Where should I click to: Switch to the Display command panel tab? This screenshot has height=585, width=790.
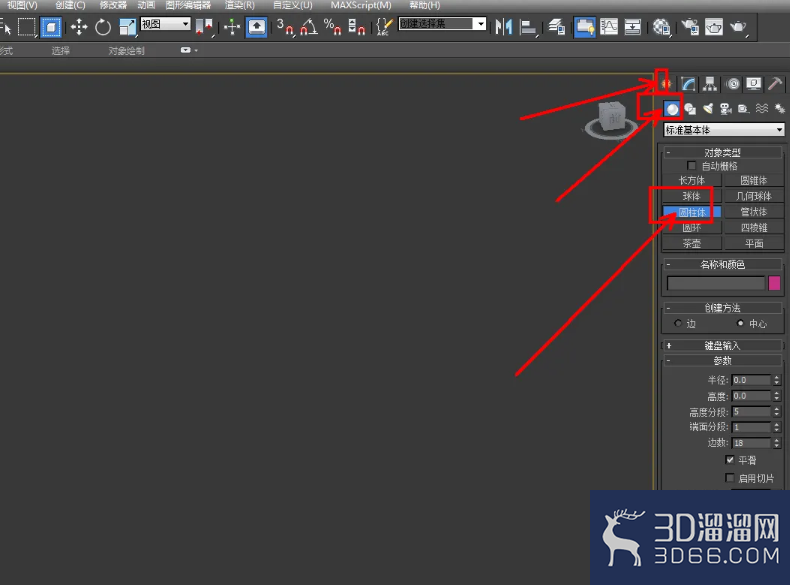753,84
